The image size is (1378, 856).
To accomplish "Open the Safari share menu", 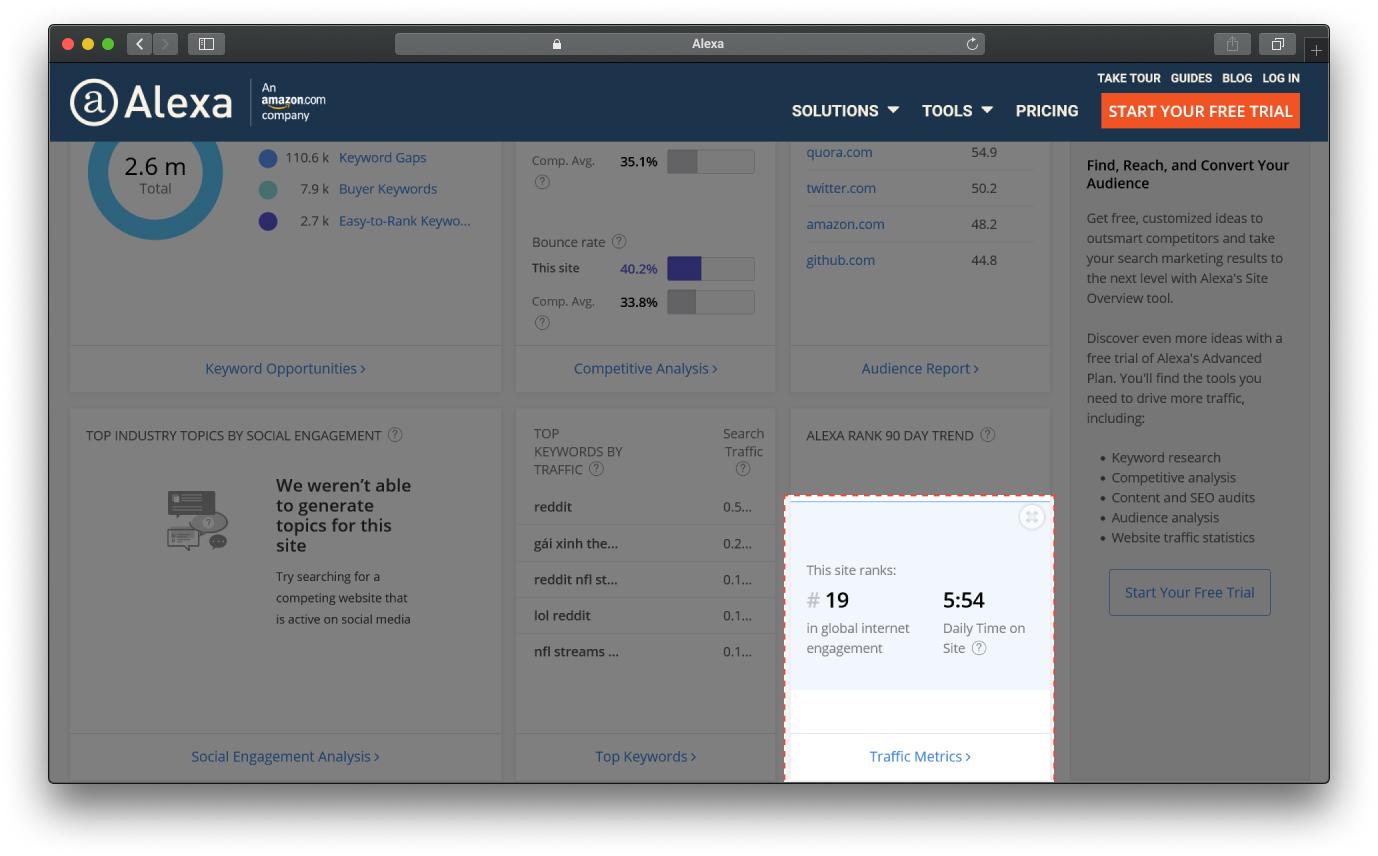I will (1232, 44).
